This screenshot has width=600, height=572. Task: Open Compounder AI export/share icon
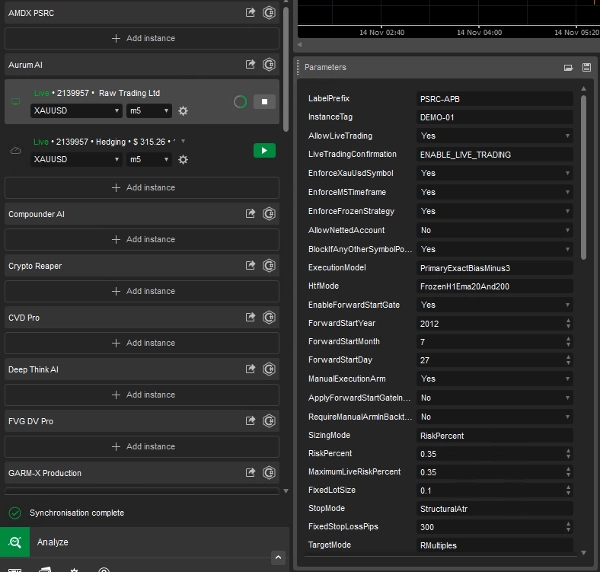tap(250, 213)
